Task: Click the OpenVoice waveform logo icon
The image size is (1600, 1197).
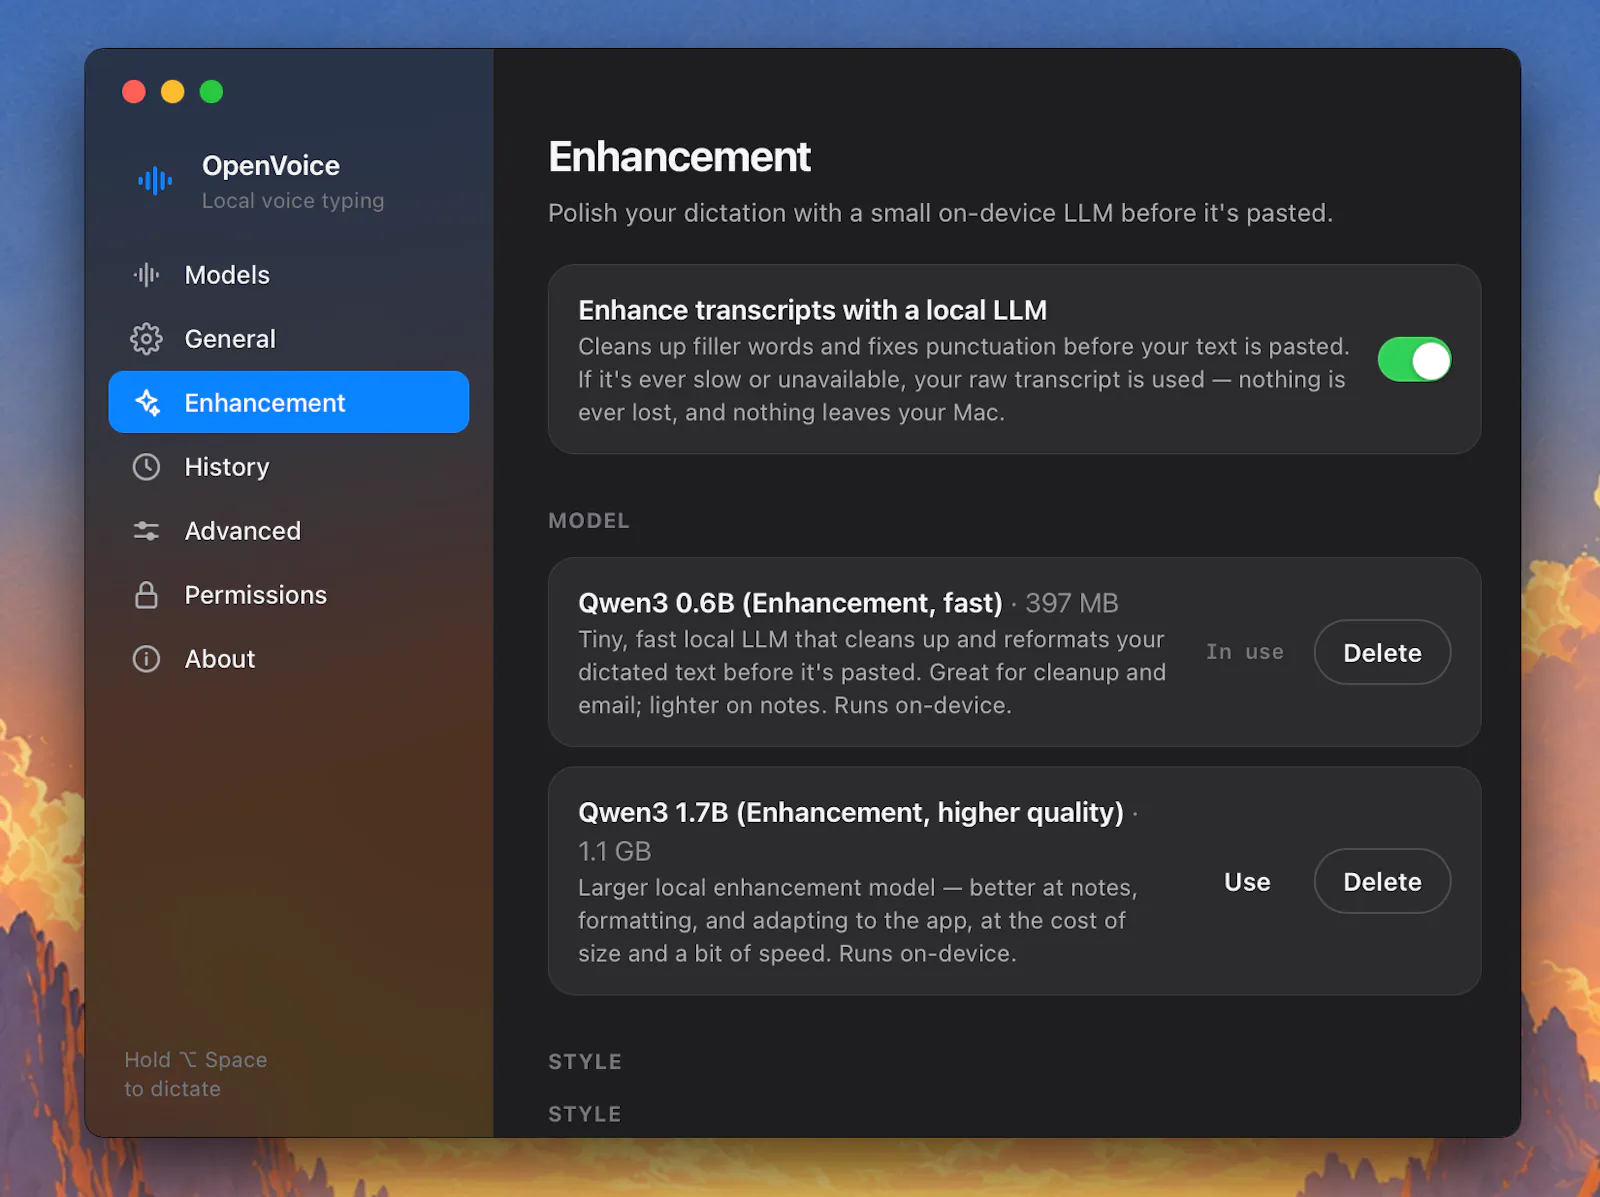Action: (155, 181)
